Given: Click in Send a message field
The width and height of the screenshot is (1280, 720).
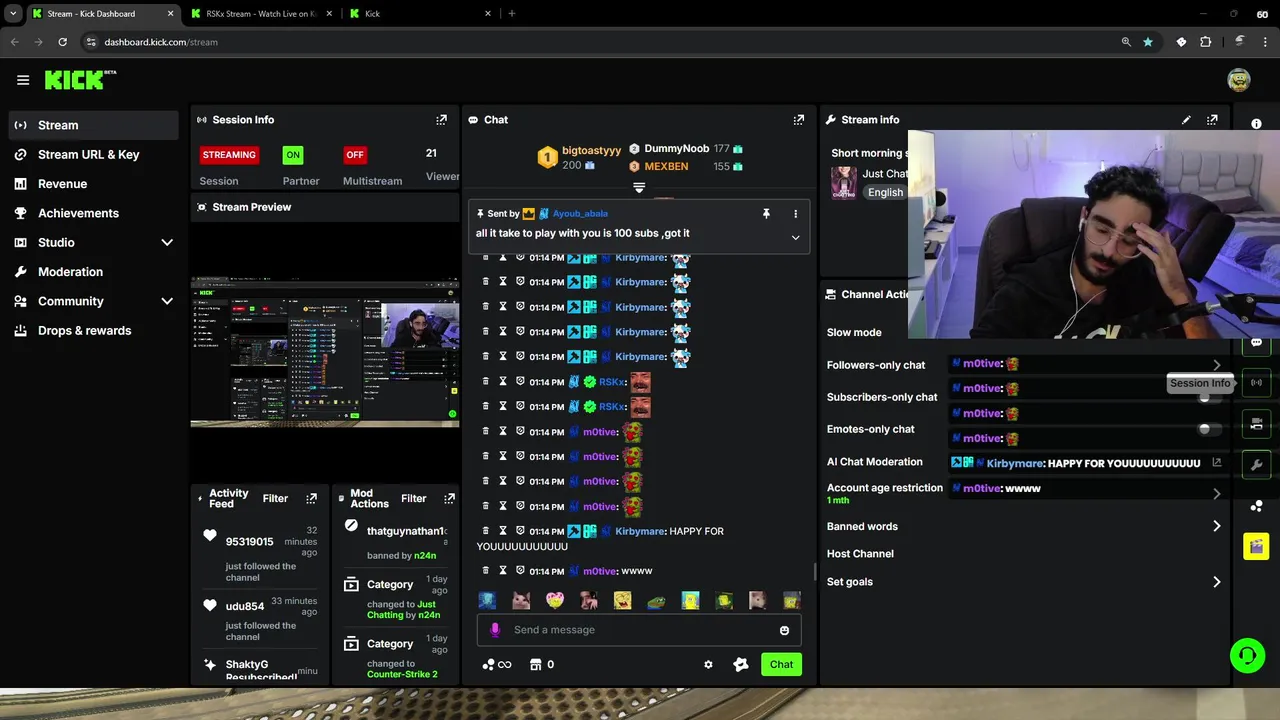Looking at the screenshot, I should [x=640, y=630].
